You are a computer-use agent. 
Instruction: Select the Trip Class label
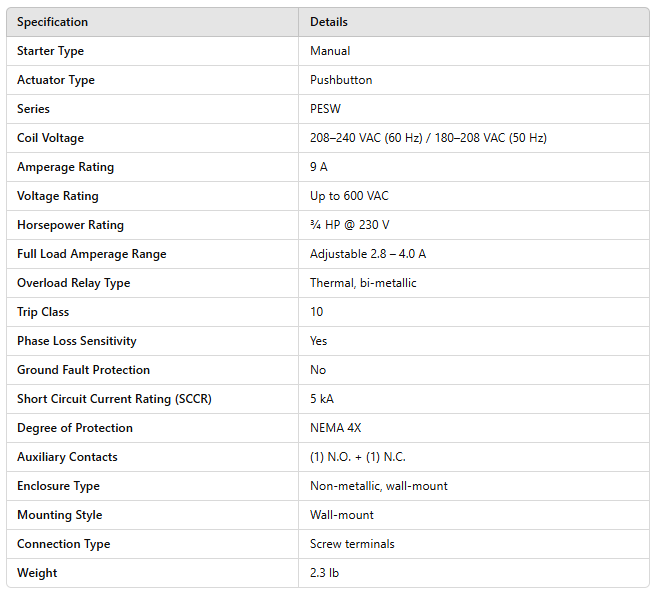tap(43, 312)
